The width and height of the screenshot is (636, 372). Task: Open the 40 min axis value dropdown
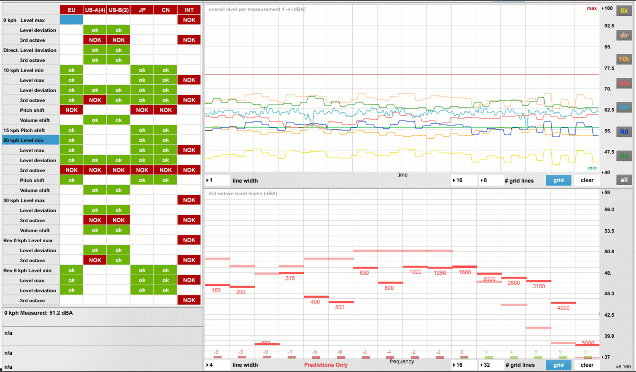pyautogui.click(x=607, y=172)
